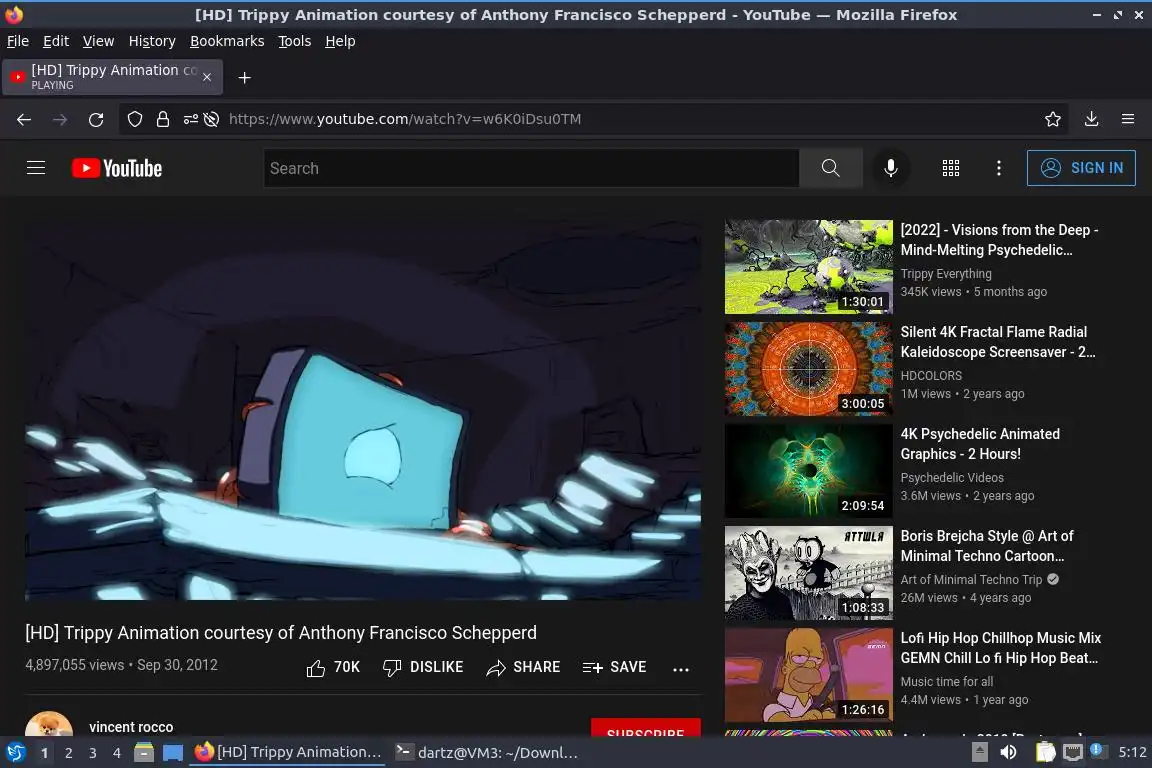Open 4K Psychedelic Animated Graphics thumbnail
The height and width of the screenshot is (768, 1152).
808,471
